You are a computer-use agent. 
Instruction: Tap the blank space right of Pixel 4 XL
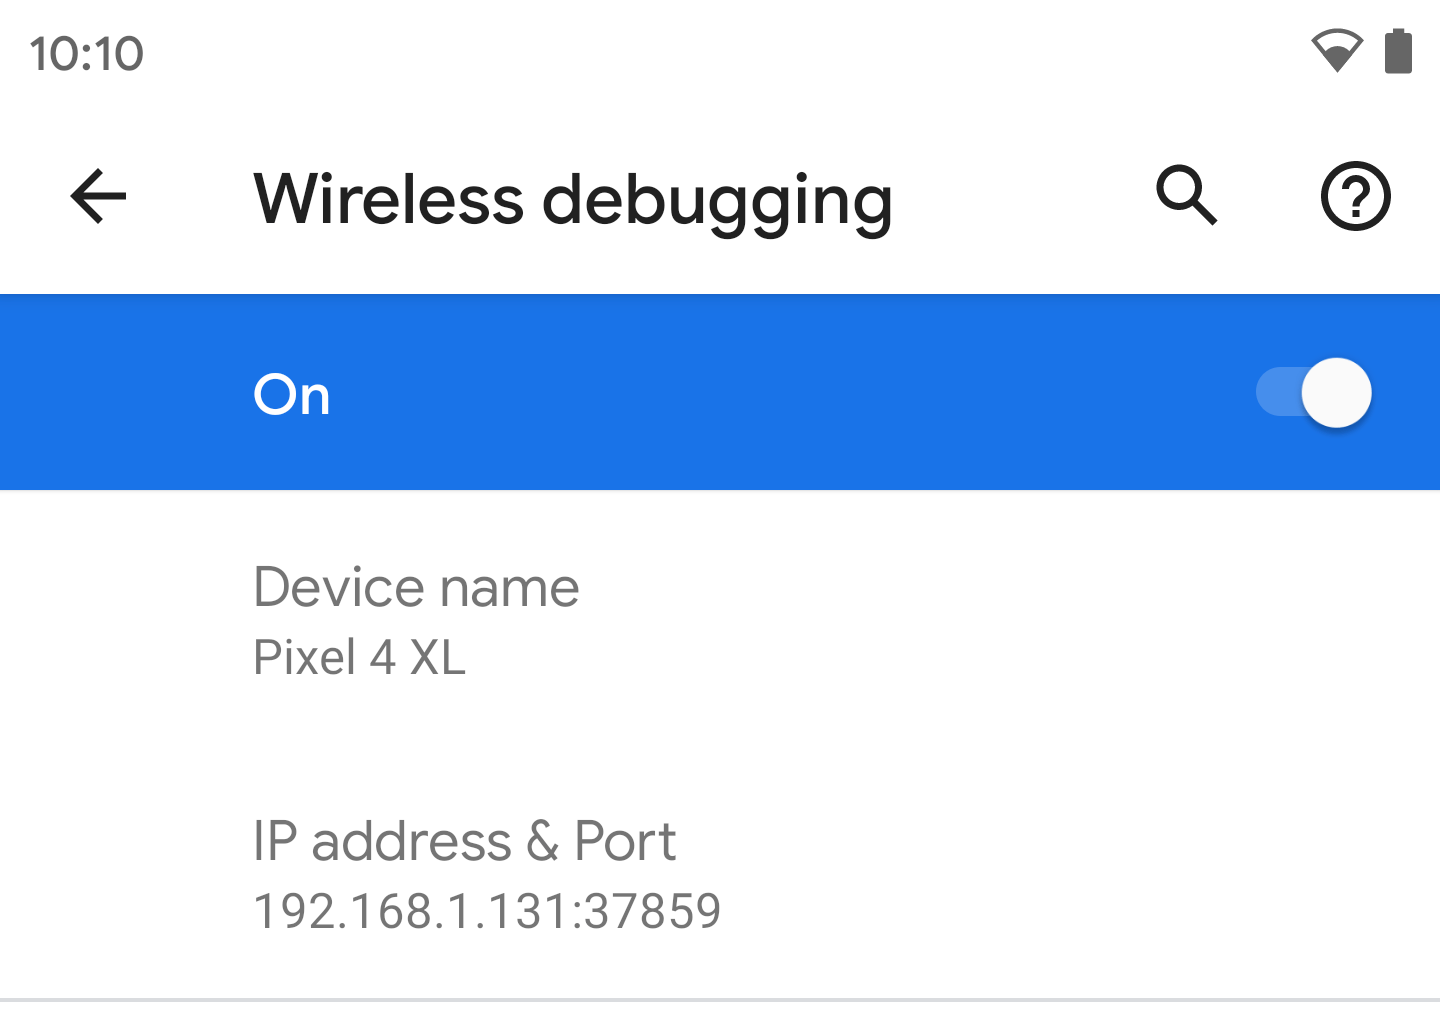coord(950,658)
